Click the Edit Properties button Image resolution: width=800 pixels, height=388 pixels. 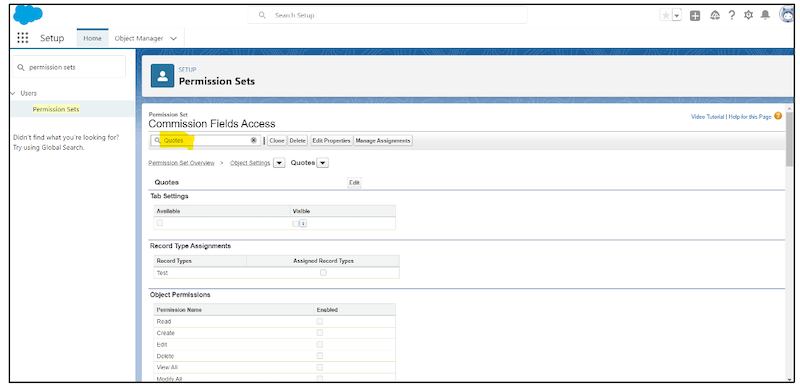pyautogui.click(x=331, y=140)
